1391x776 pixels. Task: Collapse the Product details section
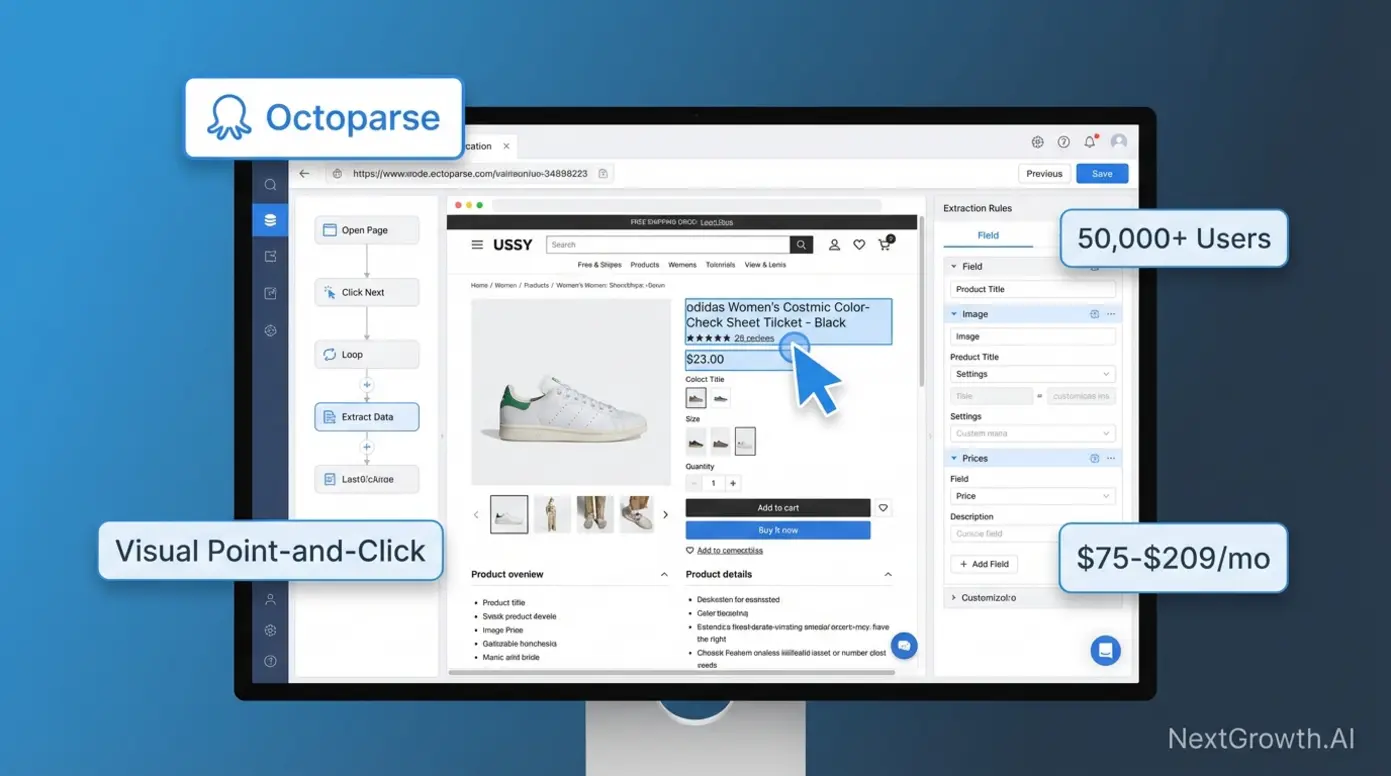[x=888, y=574]
